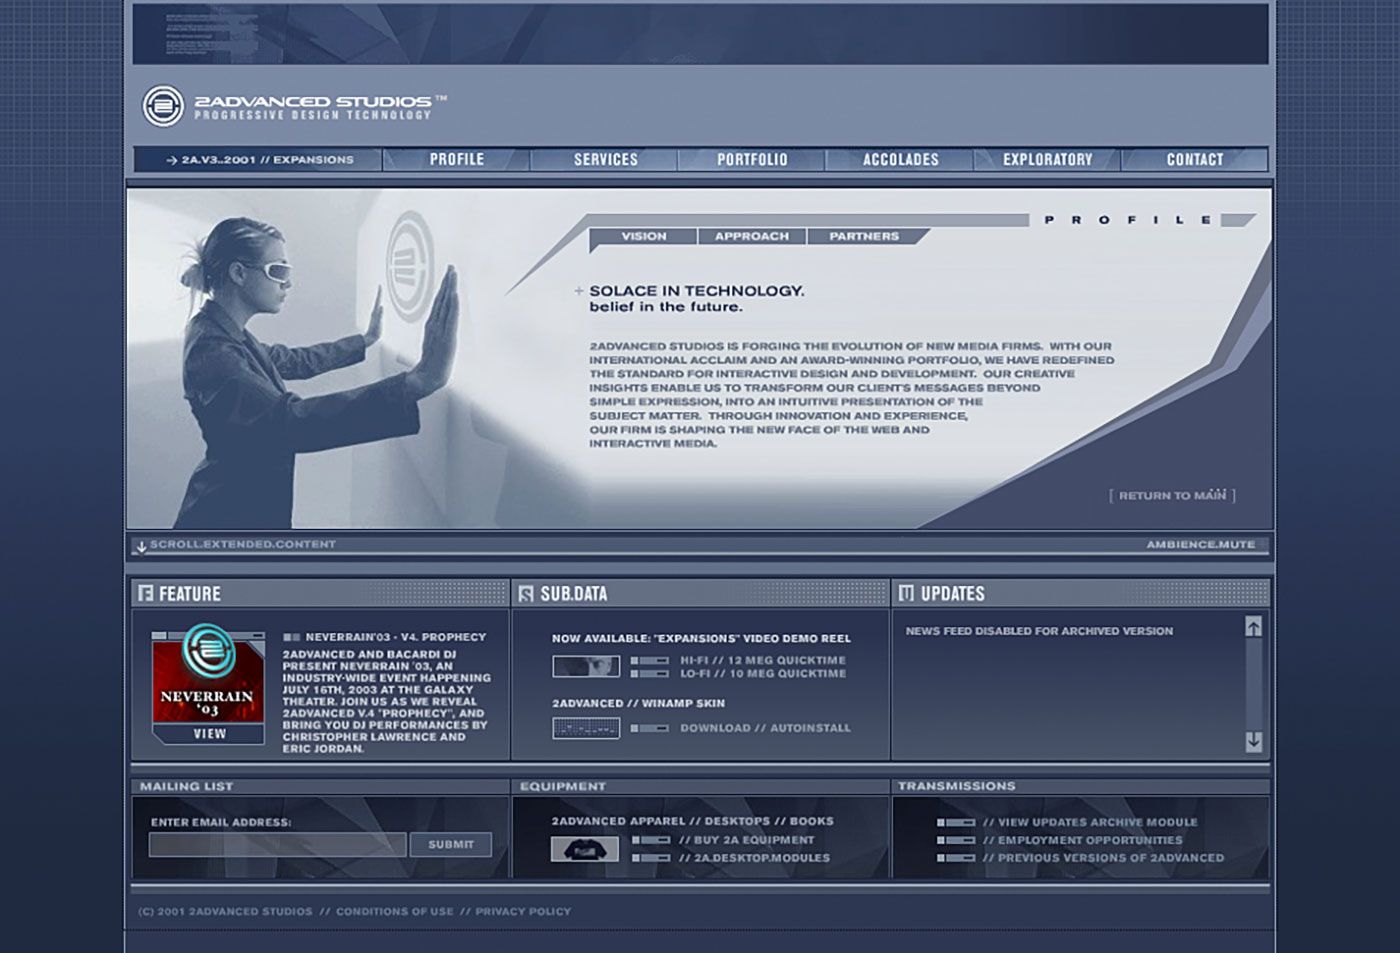
Task: Click the Mailing List panel heading
Action: pyautogui.click(x=186, y=786)
